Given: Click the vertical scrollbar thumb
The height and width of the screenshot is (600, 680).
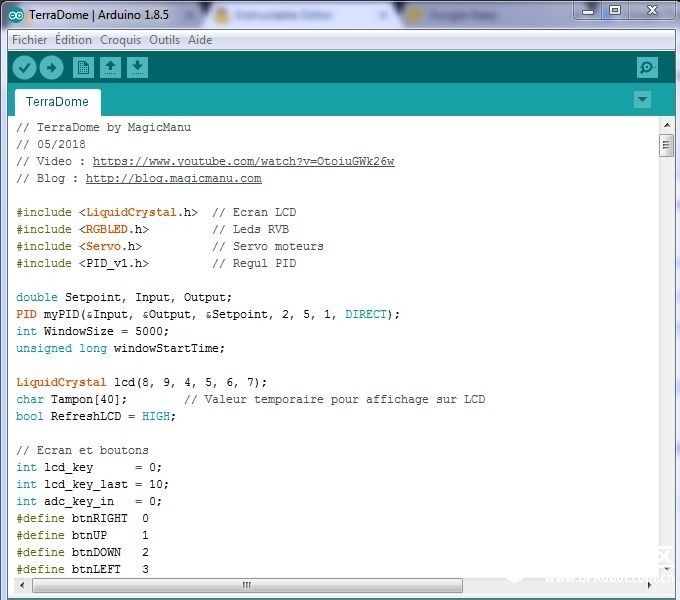Looking at the screenshot, I should coord(667,146).
